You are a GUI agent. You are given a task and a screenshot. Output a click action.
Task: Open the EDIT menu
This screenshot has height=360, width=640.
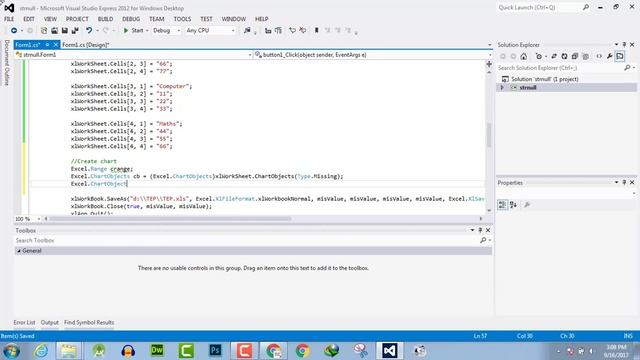[x=29, y=19]
